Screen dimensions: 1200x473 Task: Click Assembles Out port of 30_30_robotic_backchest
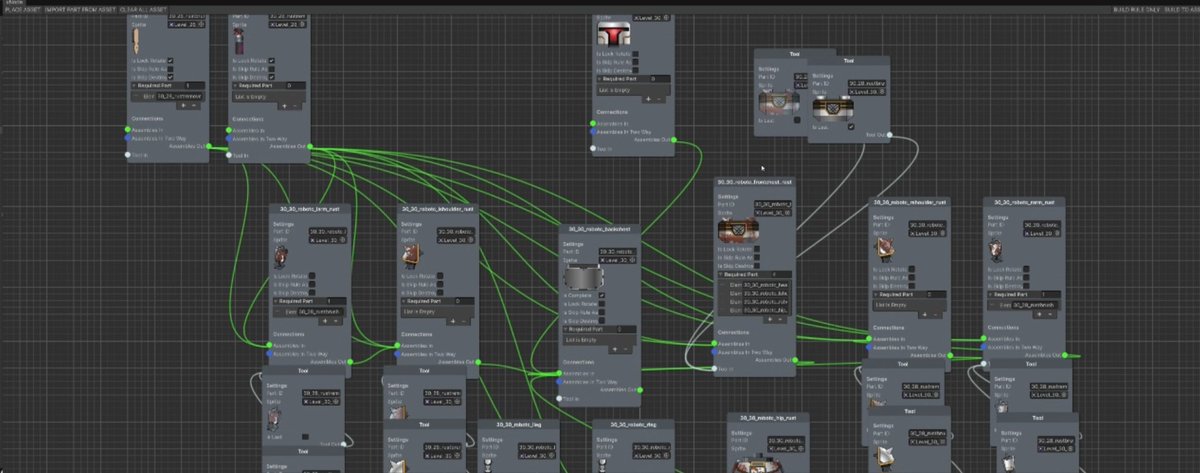point(642,389)
